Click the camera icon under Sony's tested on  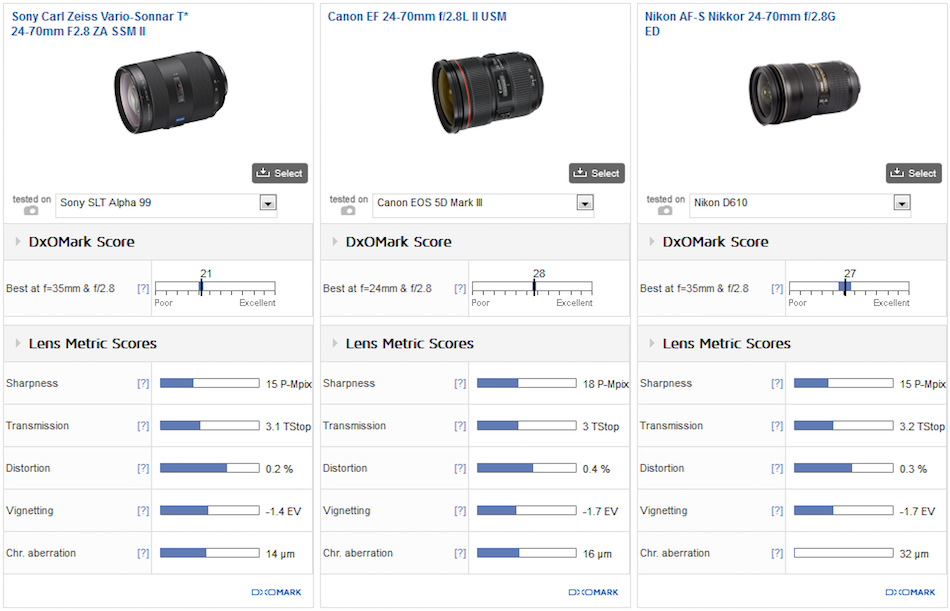click(x=31, y=211)
